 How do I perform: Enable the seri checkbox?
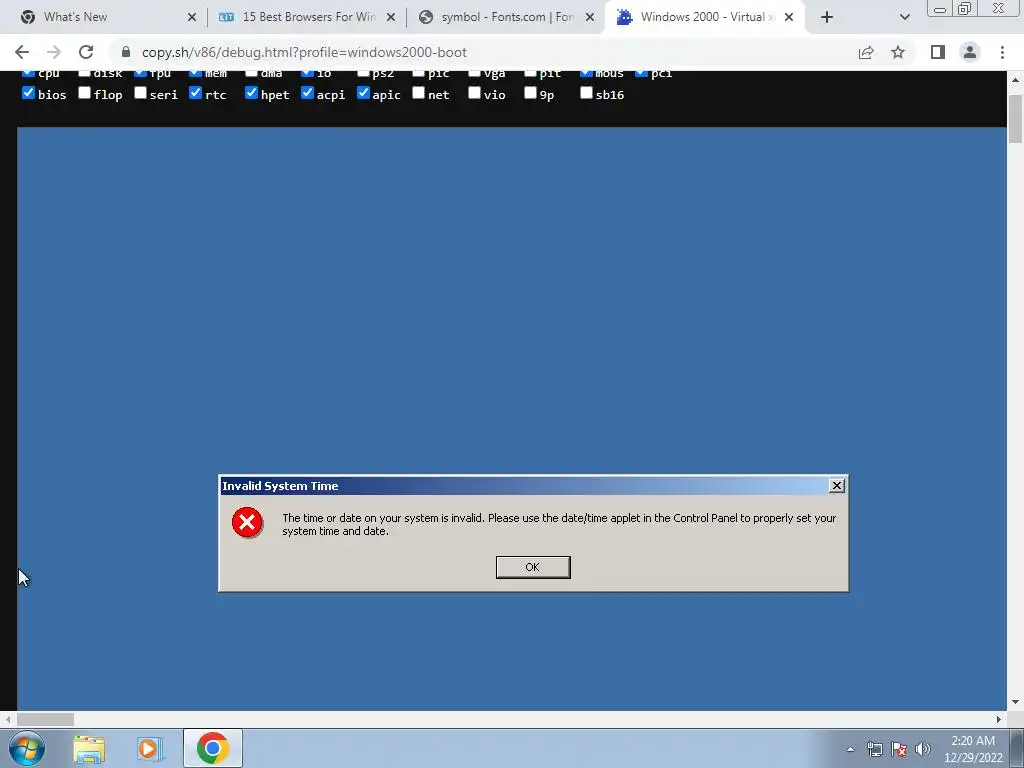click(x=140, y=93)
